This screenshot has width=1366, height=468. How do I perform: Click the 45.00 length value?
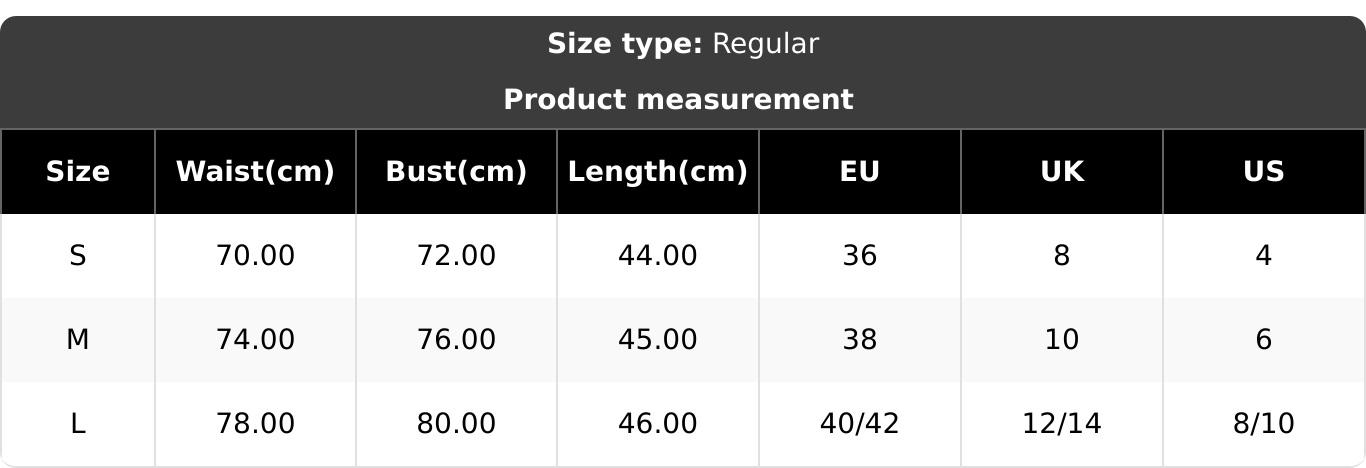pyautogui.click(x=657, y=340)
